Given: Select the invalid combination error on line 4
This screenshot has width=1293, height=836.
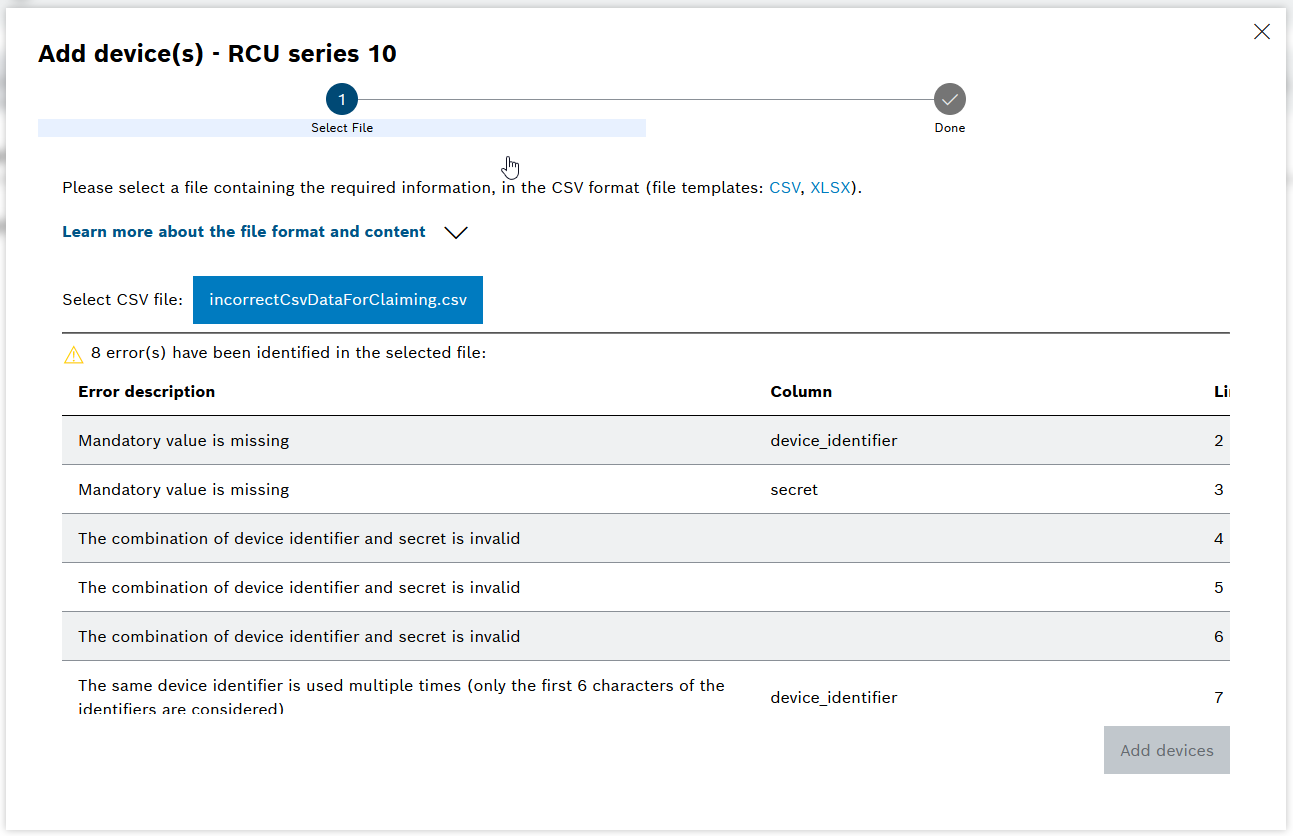Looking at the screenshot, I should point(299,539).
